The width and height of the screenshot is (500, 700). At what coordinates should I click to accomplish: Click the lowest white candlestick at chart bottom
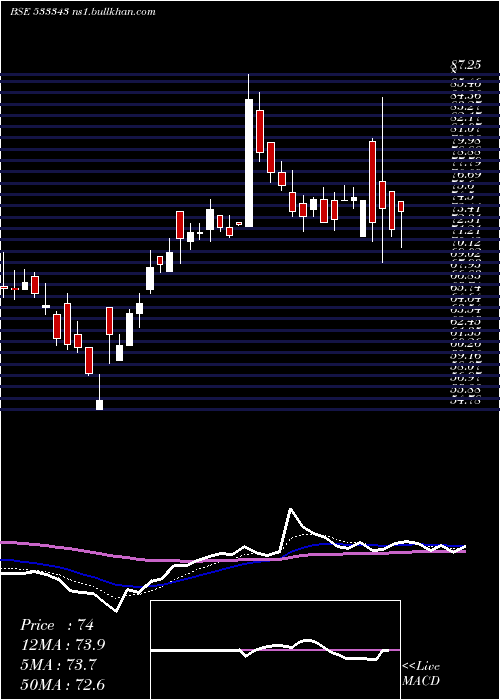(x=100, y=404)
